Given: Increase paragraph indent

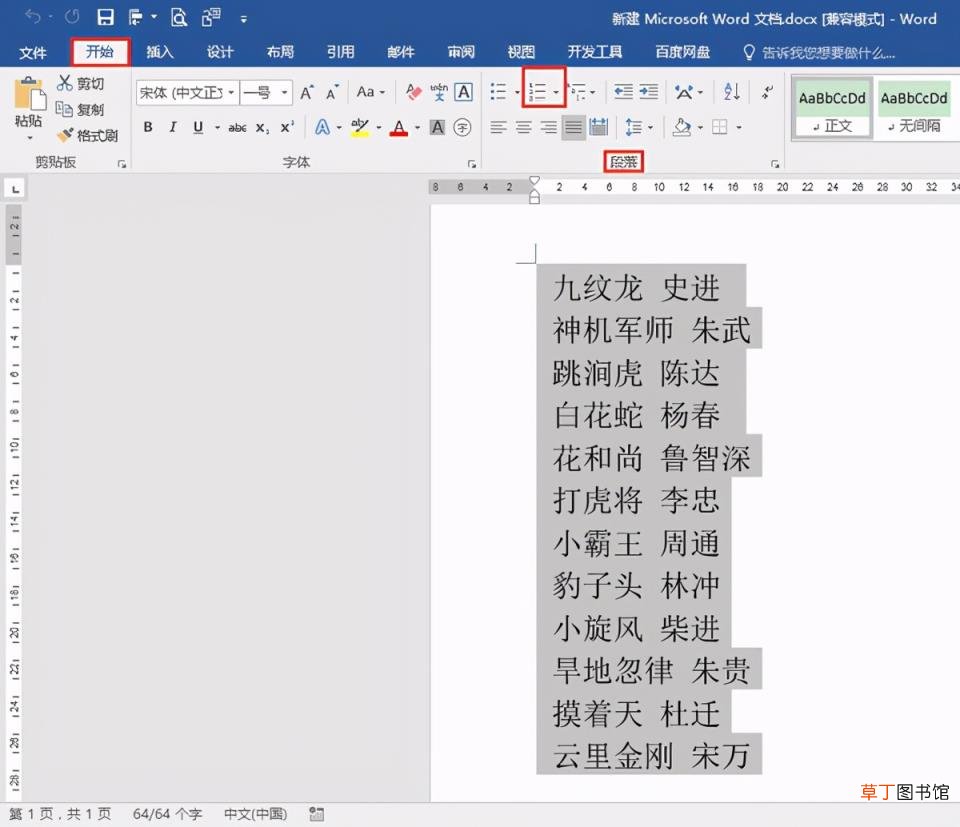Looking at the screenshot, I should tap(648, 92).
